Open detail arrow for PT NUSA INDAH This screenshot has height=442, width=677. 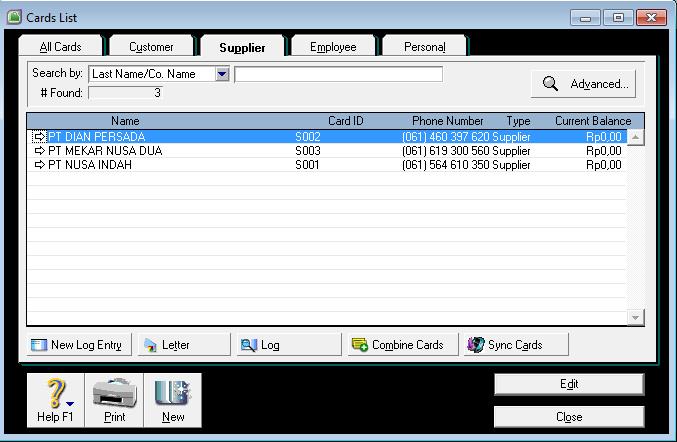39,164
